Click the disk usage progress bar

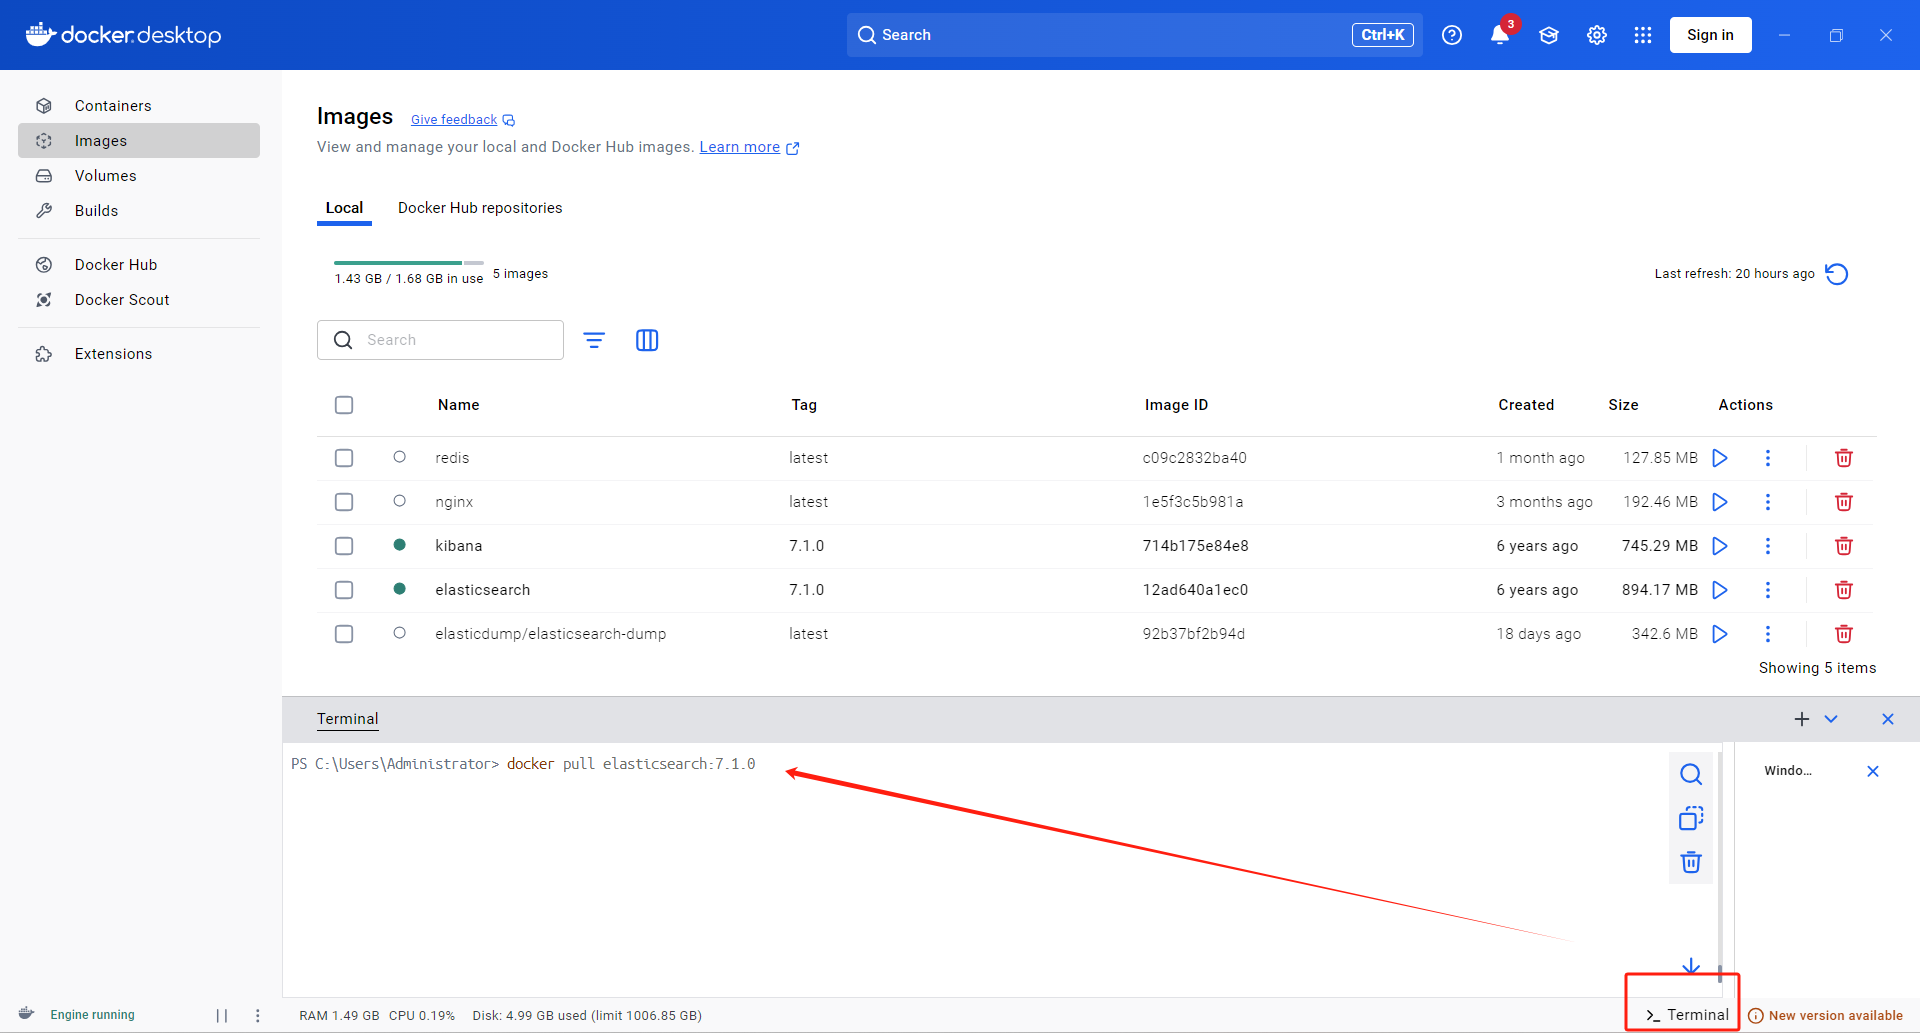click(409, 263)
